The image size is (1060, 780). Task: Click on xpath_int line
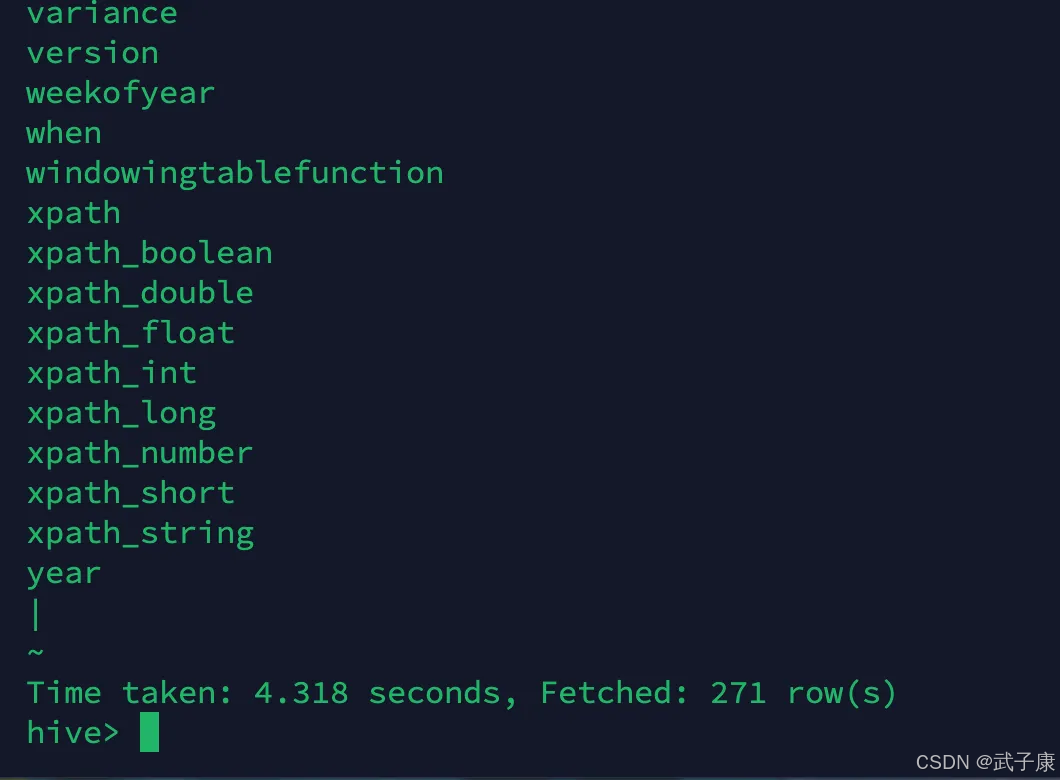point(112,373)
